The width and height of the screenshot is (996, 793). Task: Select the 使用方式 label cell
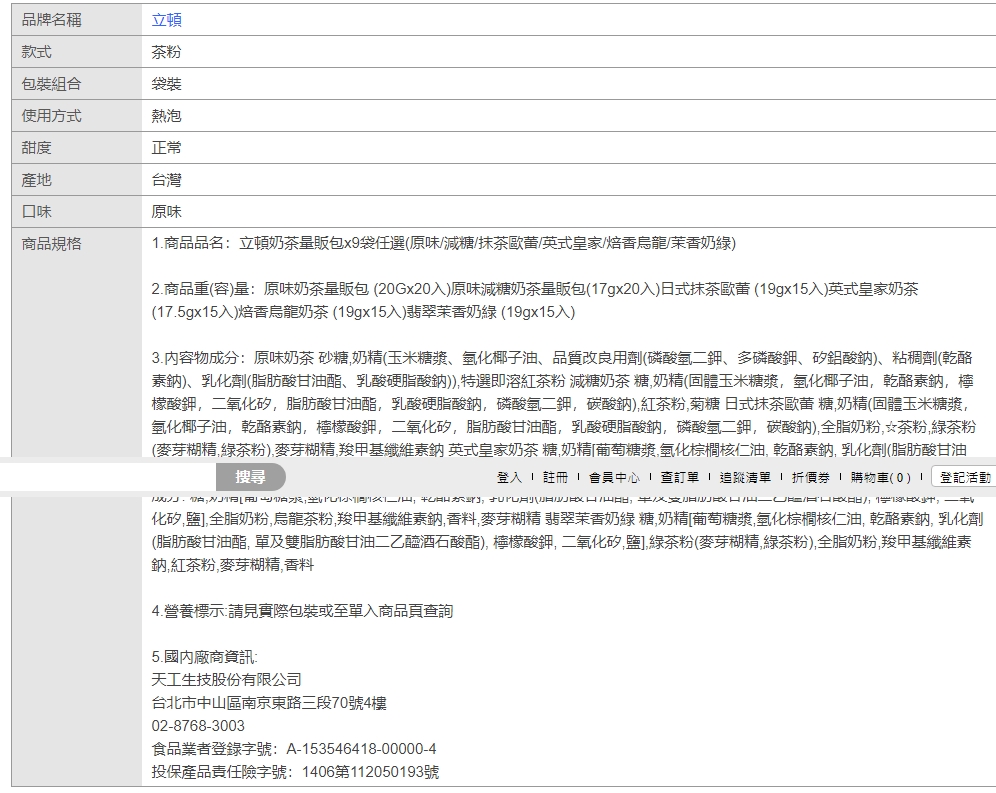[x=77, y=116]
